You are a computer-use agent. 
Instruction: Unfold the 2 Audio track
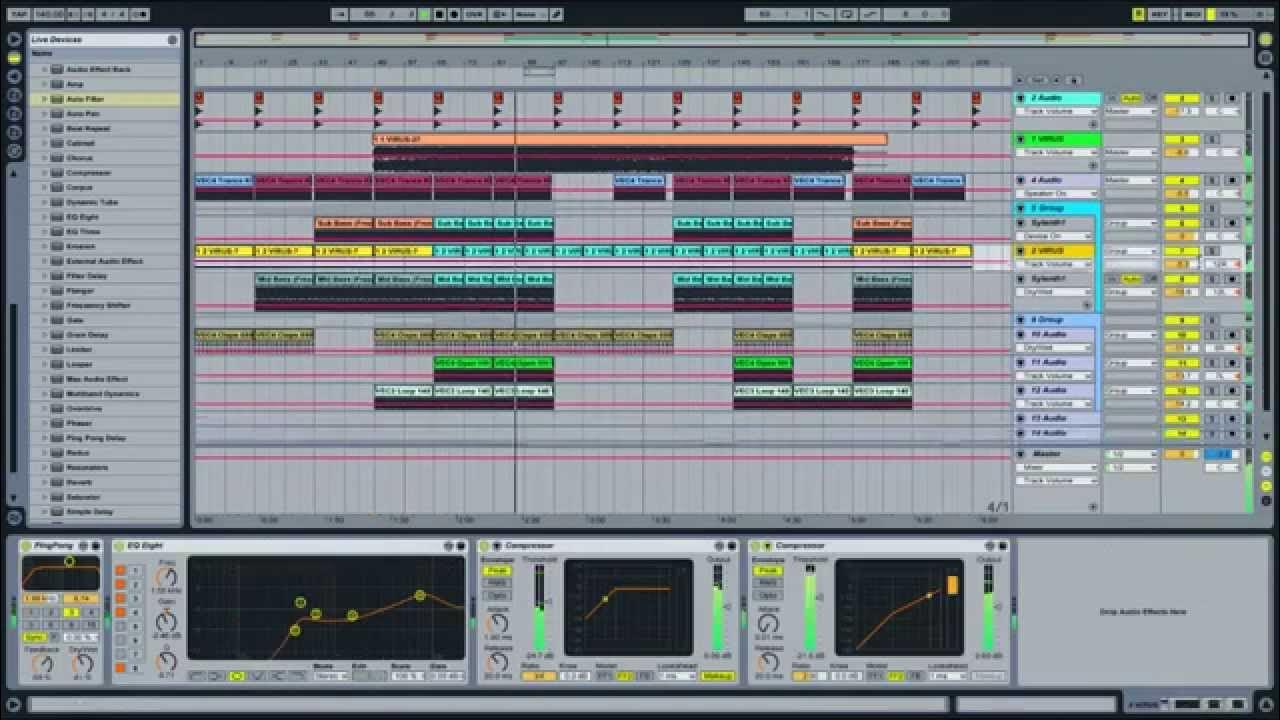click(1021, 98)
